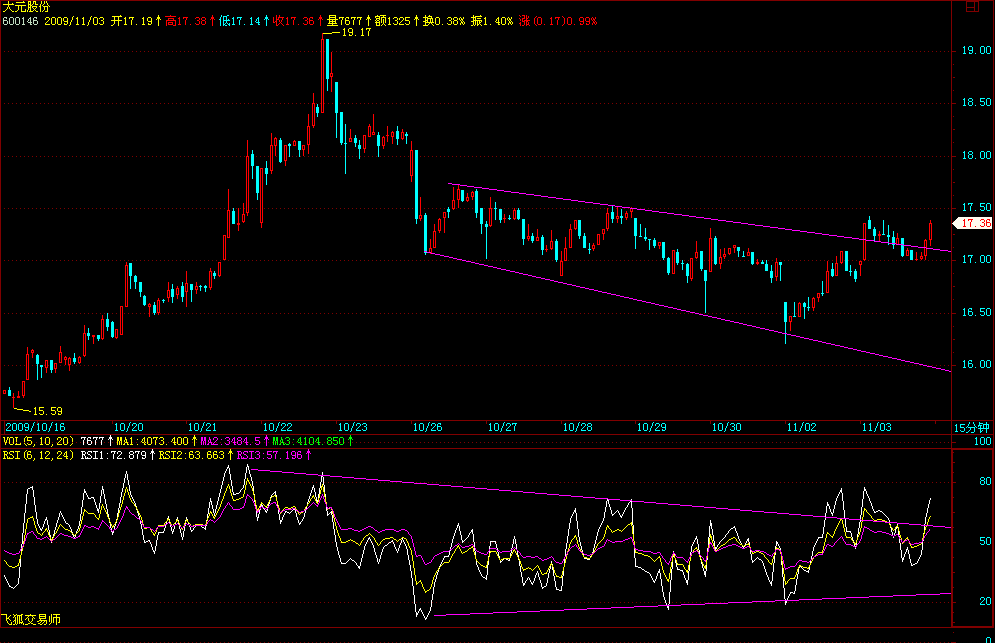Click the 16.00 price axis label
This screenshot has height=643, width=995.
[x=976, y=364]
